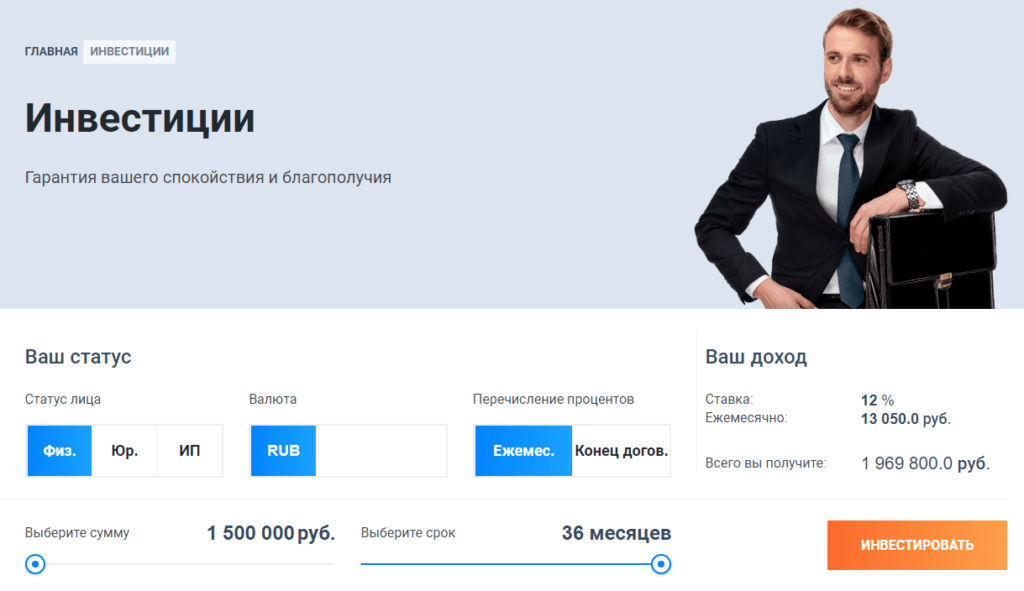Set interest payout to Конец догов.
The height and width of the screenshot is (591, 1024).
pyautogui.click(x=621, y=451)
